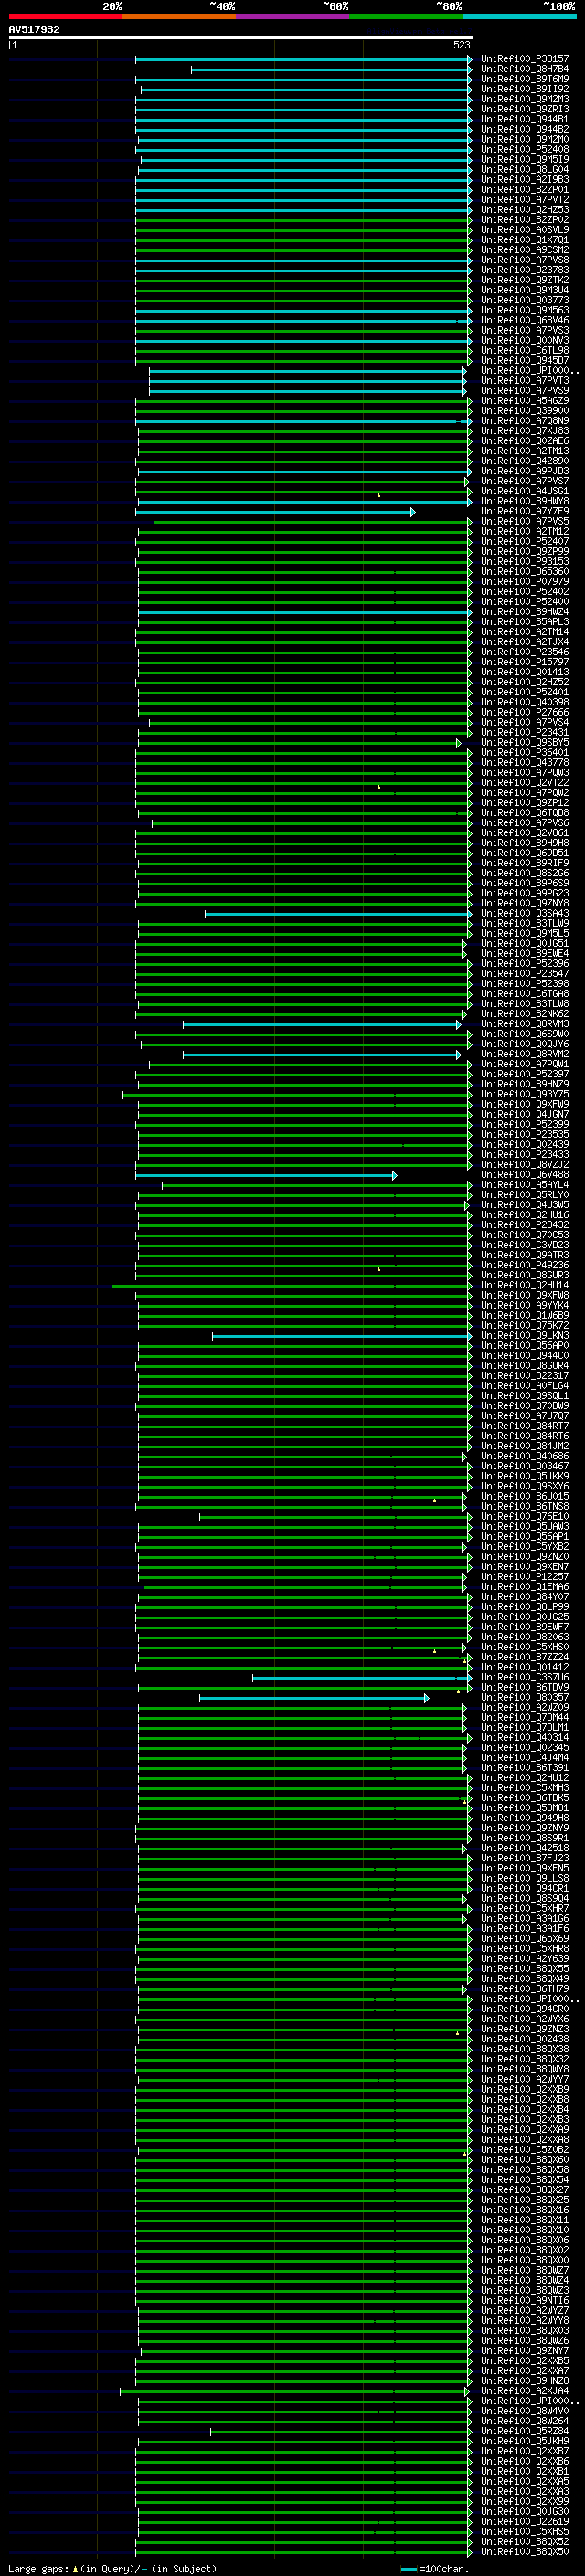
Task: Open hit UniRef100_Q8H7B4
Action: [x=524, y=69]
